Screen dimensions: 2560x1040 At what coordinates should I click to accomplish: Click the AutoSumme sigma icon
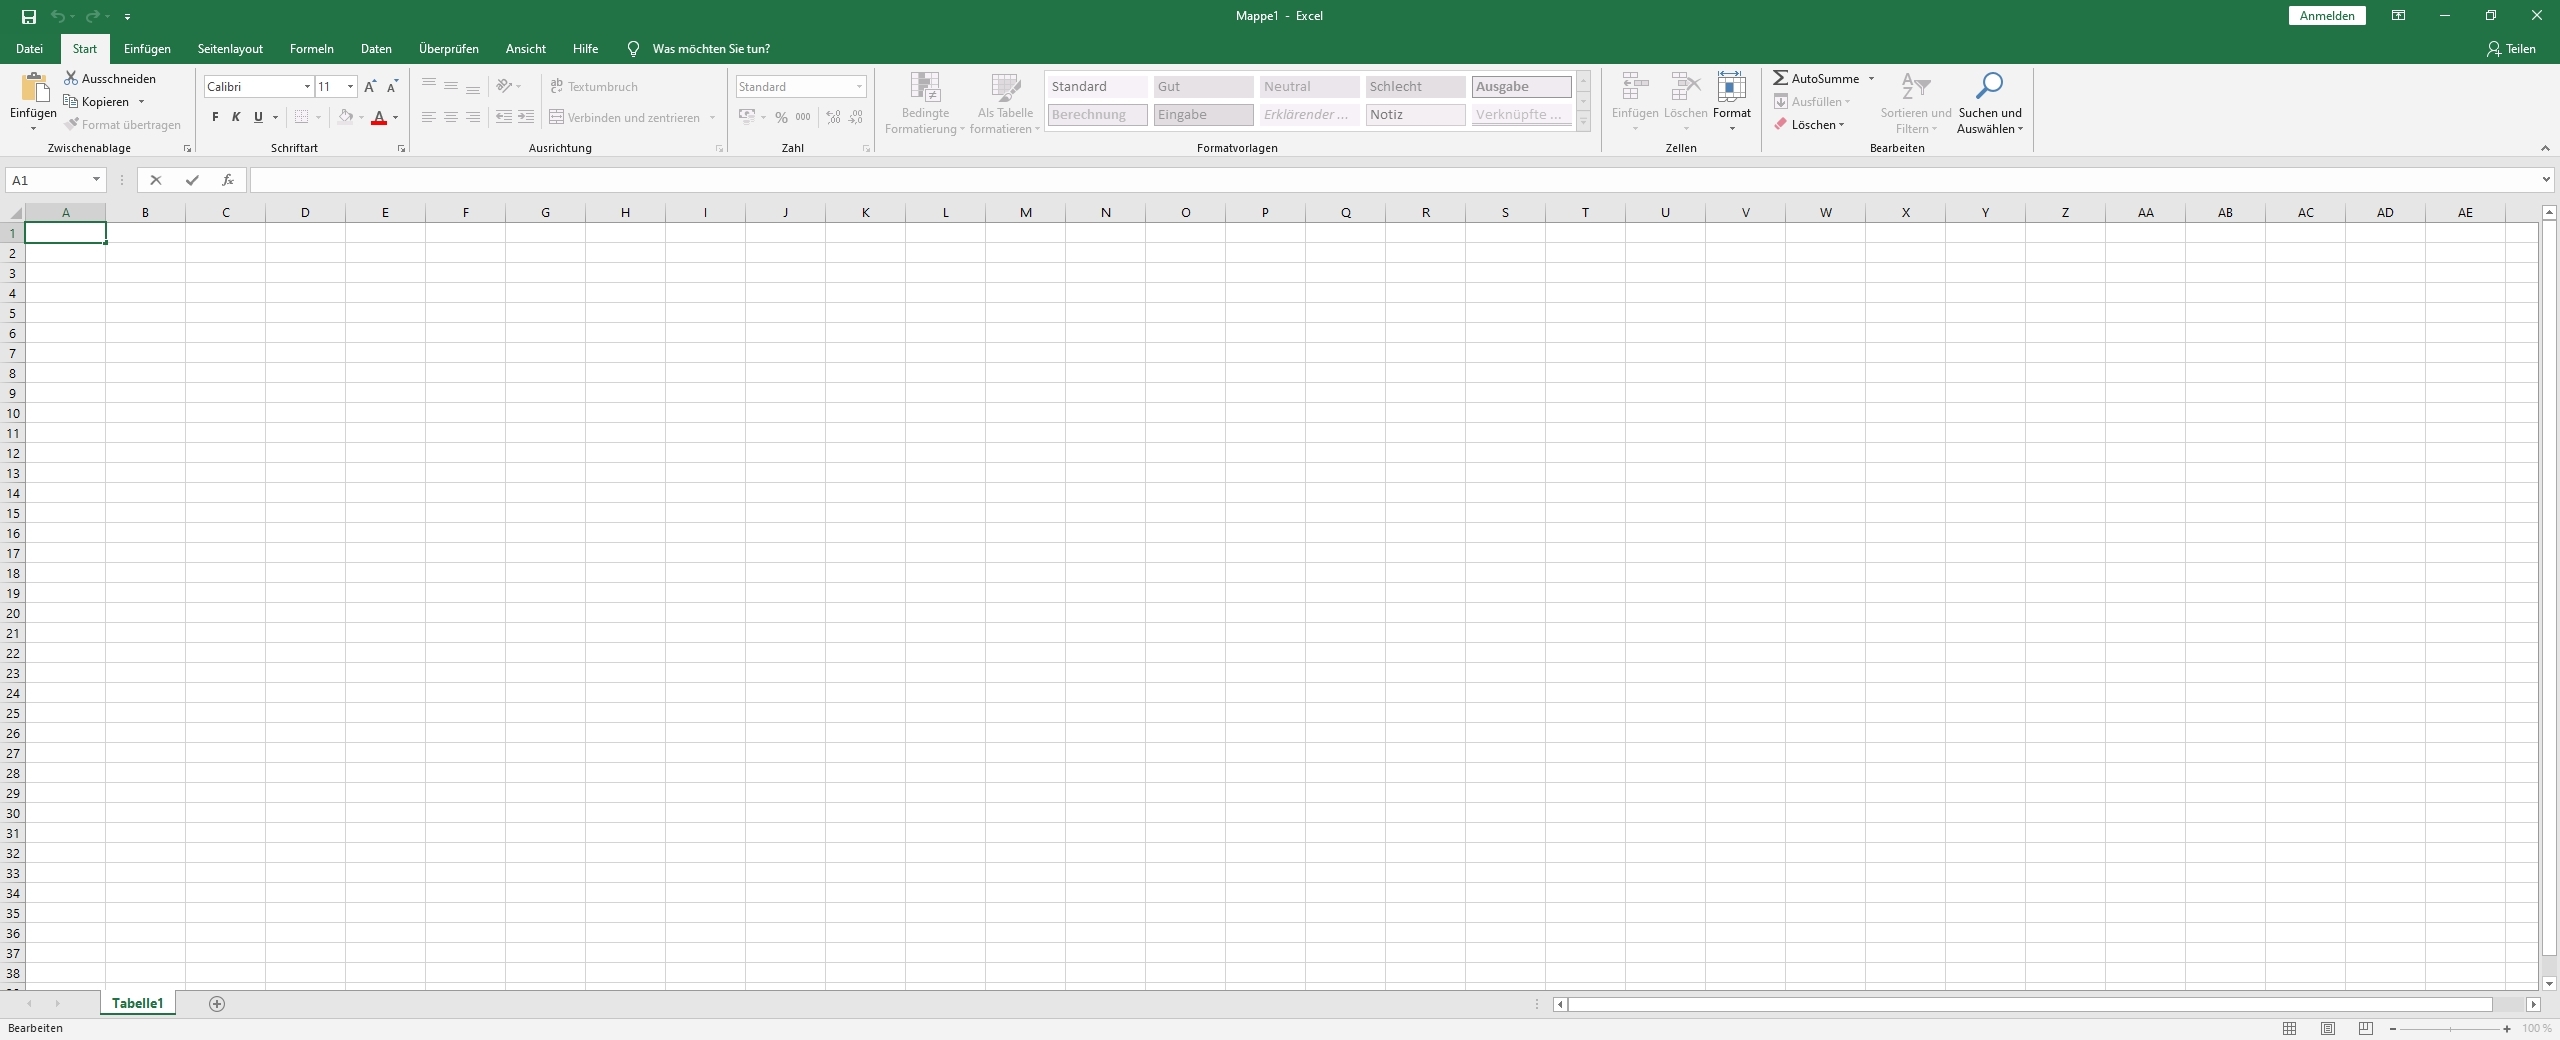pos(1780,78)
